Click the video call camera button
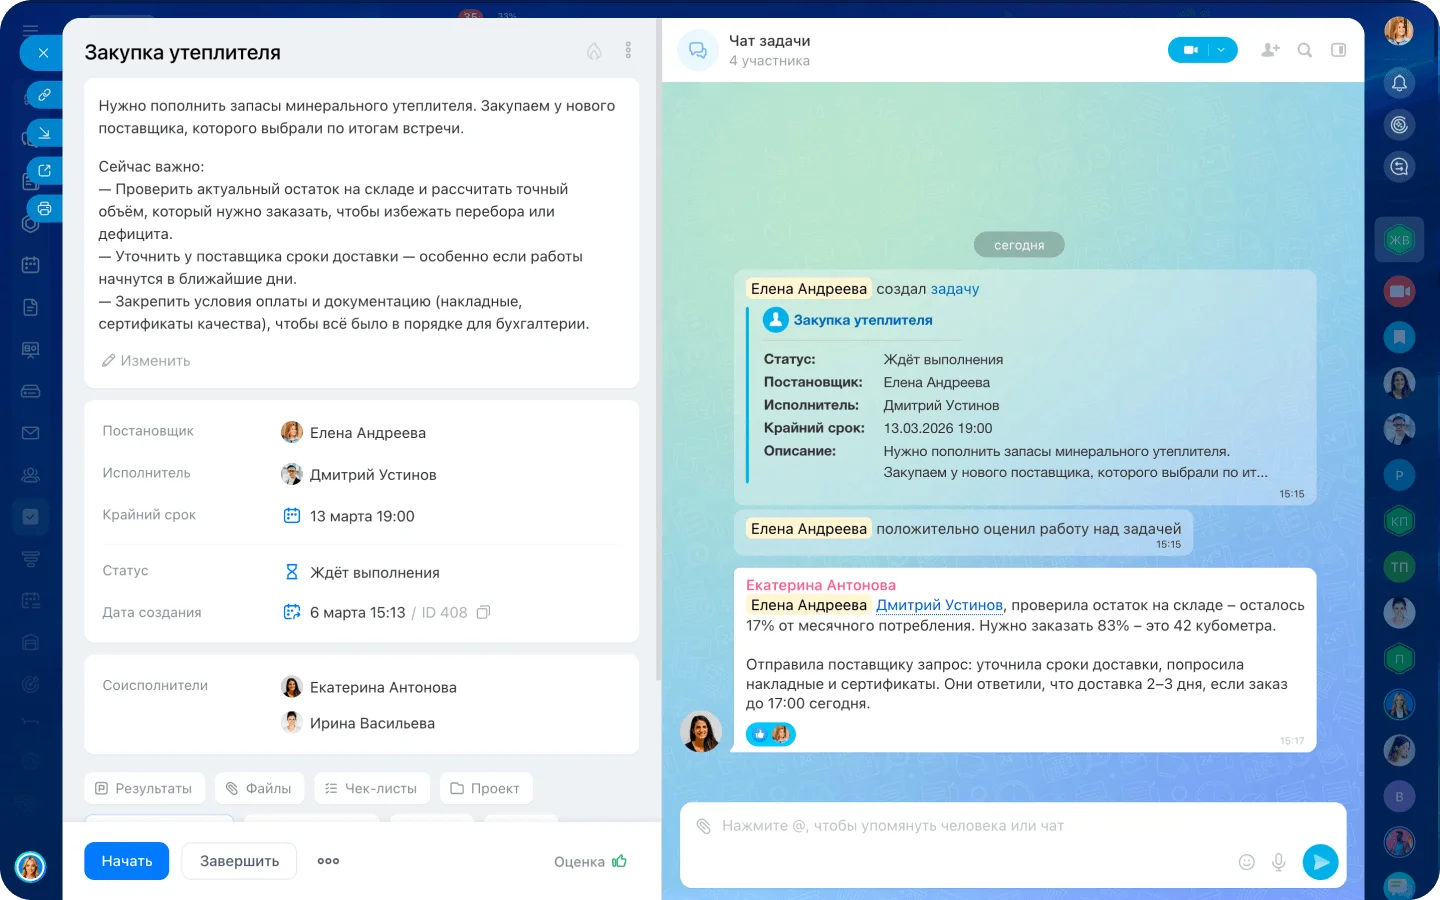Image resolution: width=1440 pixels, height=900 pixels. (1190, 50)
